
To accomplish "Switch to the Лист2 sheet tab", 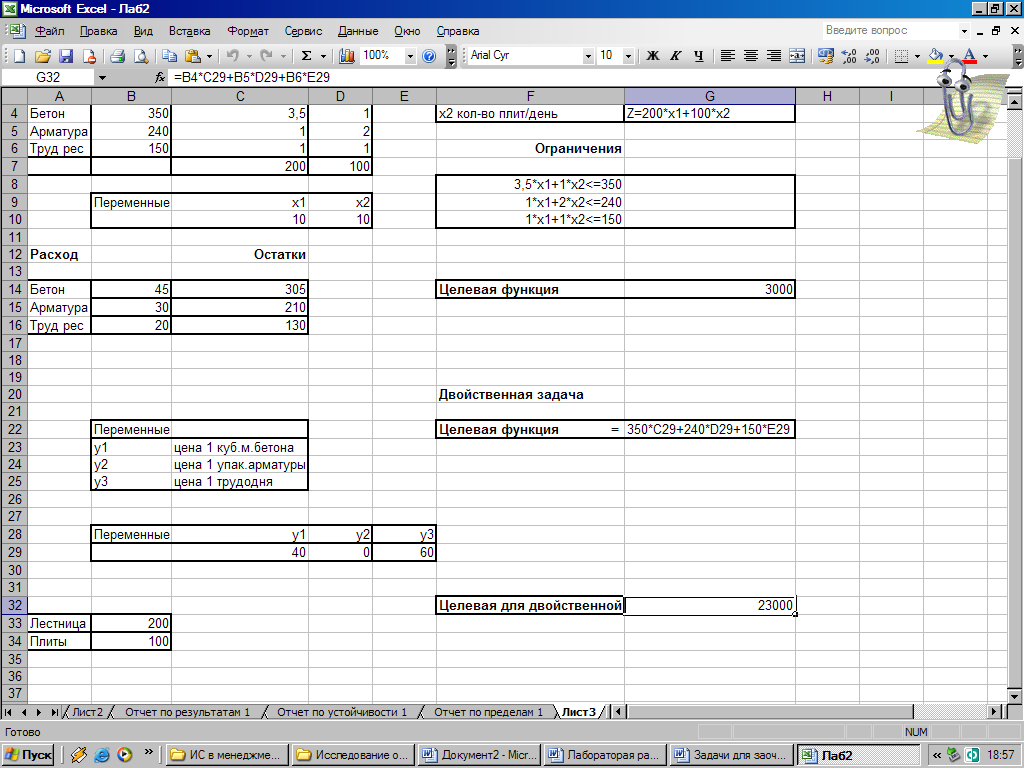I will click(x=87, y=712).
